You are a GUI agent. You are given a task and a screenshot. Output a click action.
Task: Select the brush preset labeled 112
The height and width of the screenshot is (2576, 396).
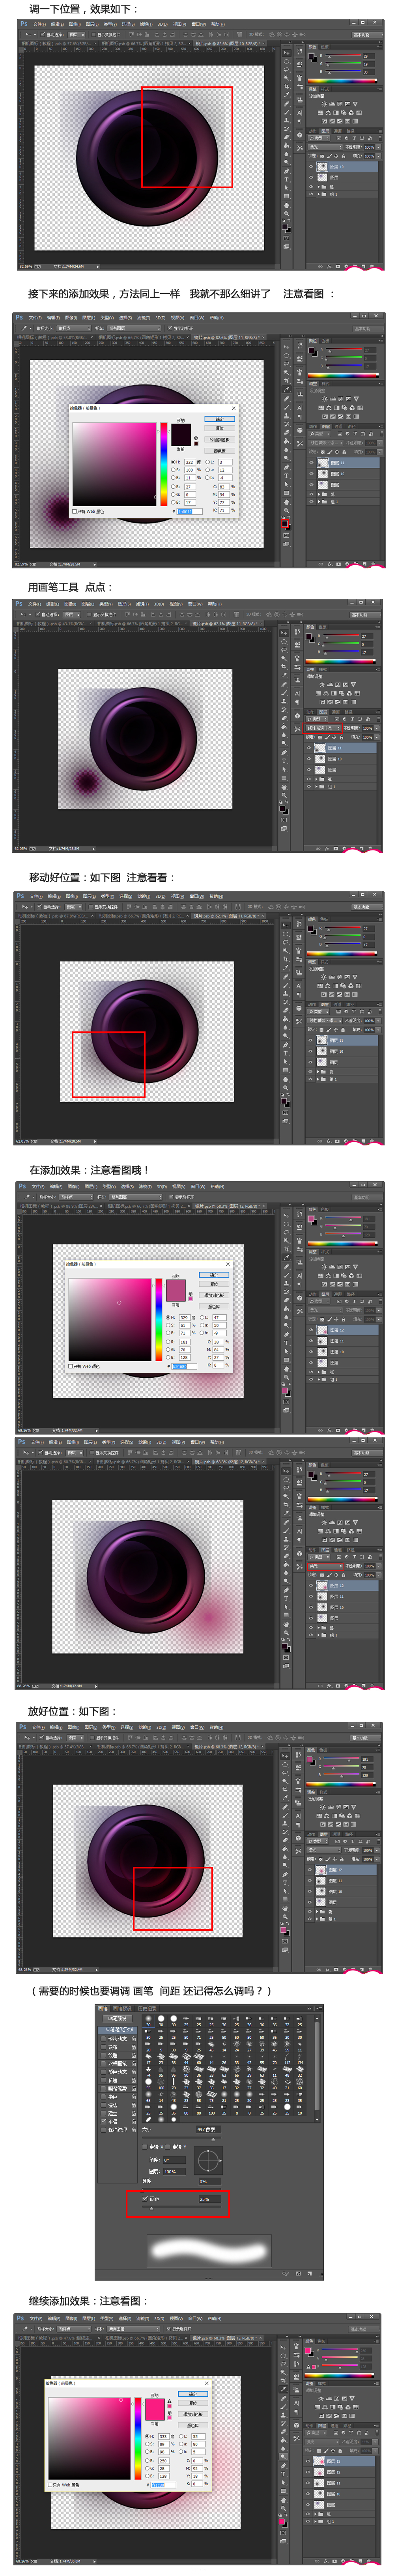[x=288, y=2059]
